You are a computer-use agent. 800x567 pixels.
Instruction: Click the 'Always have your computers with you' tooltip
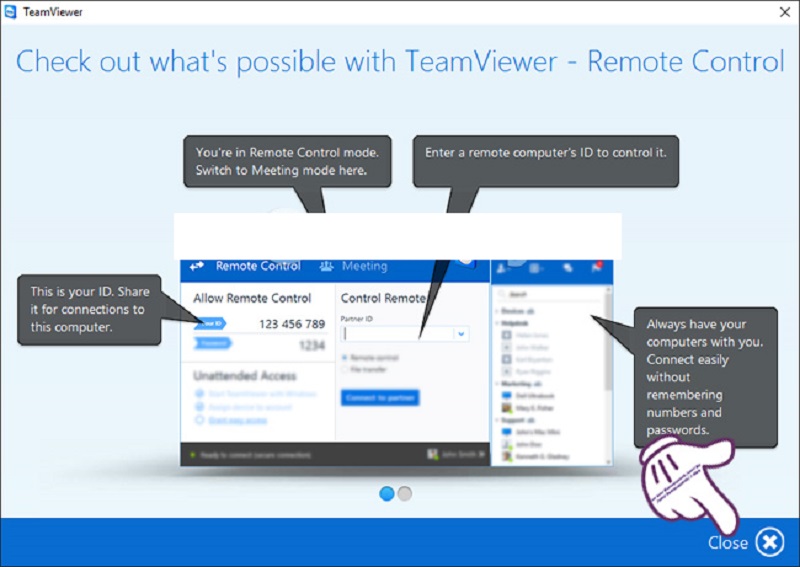(706, 377)
